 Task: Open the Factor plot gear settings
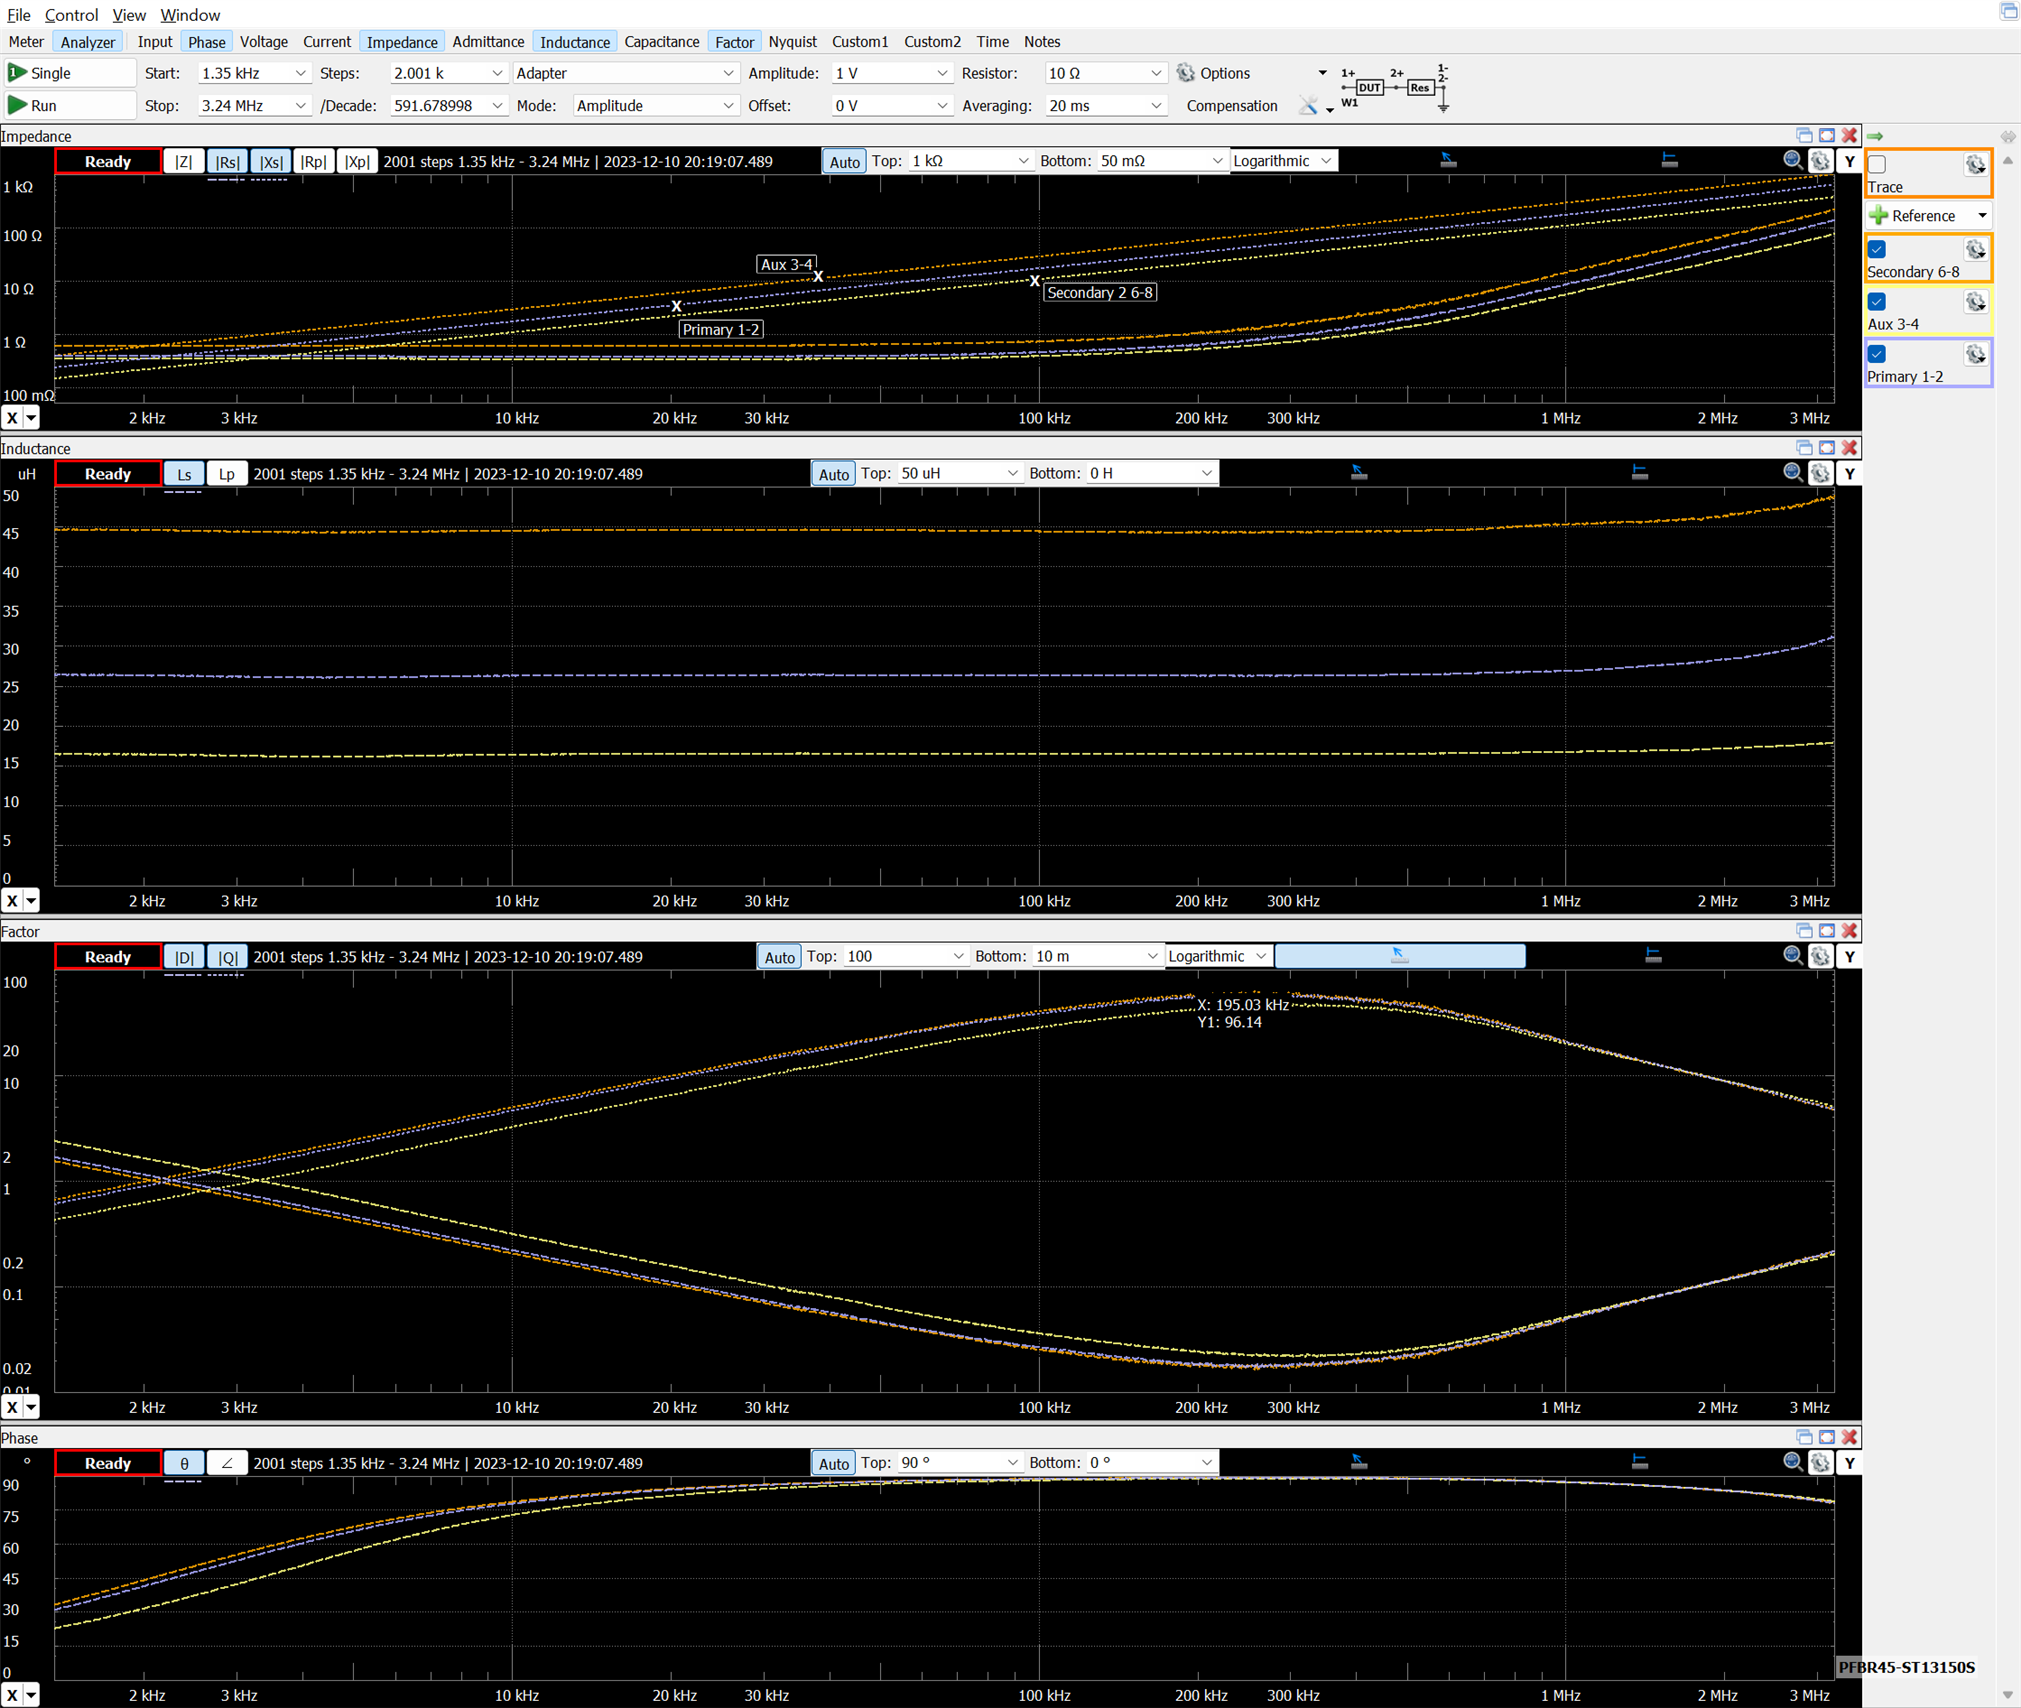(1820, 956)
